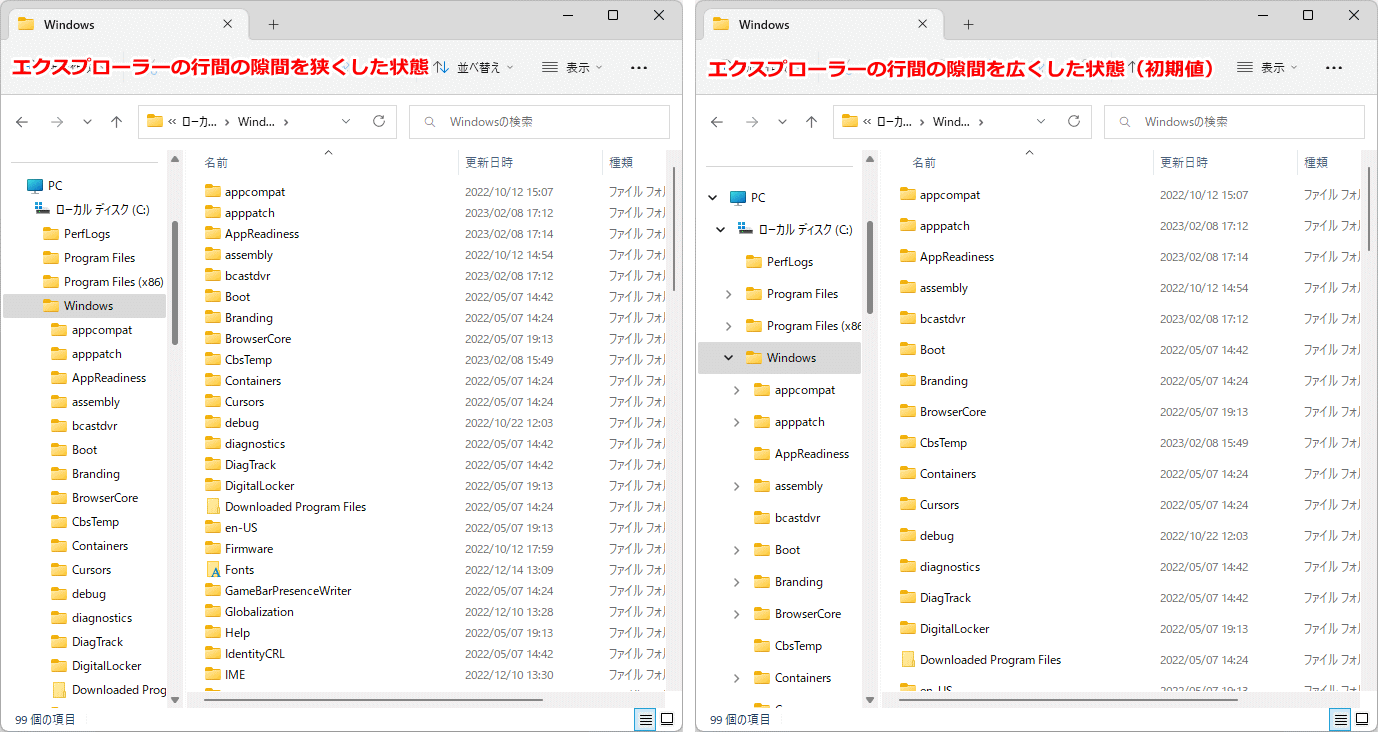The height and width of the screenshot is (732, 1378).
Task: Expand address bar history in left window
Action: coord(346,121)
